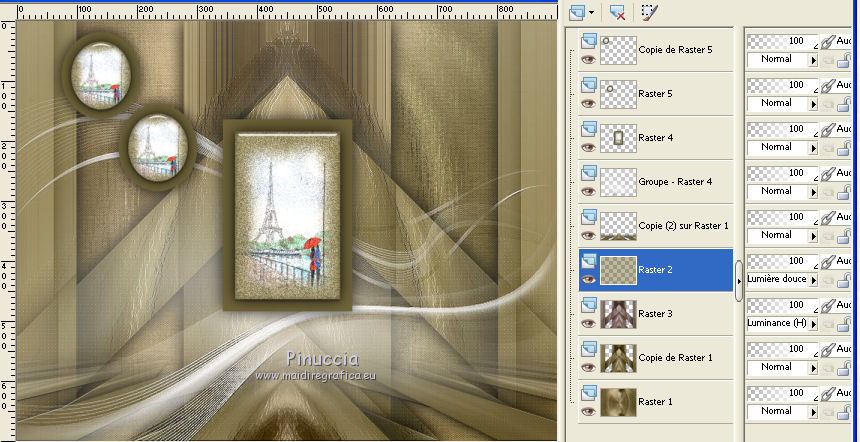Viewport: 860px width, 442px height.
Task: Select the layer named Raster 5
Action: [x=655, y=94]
